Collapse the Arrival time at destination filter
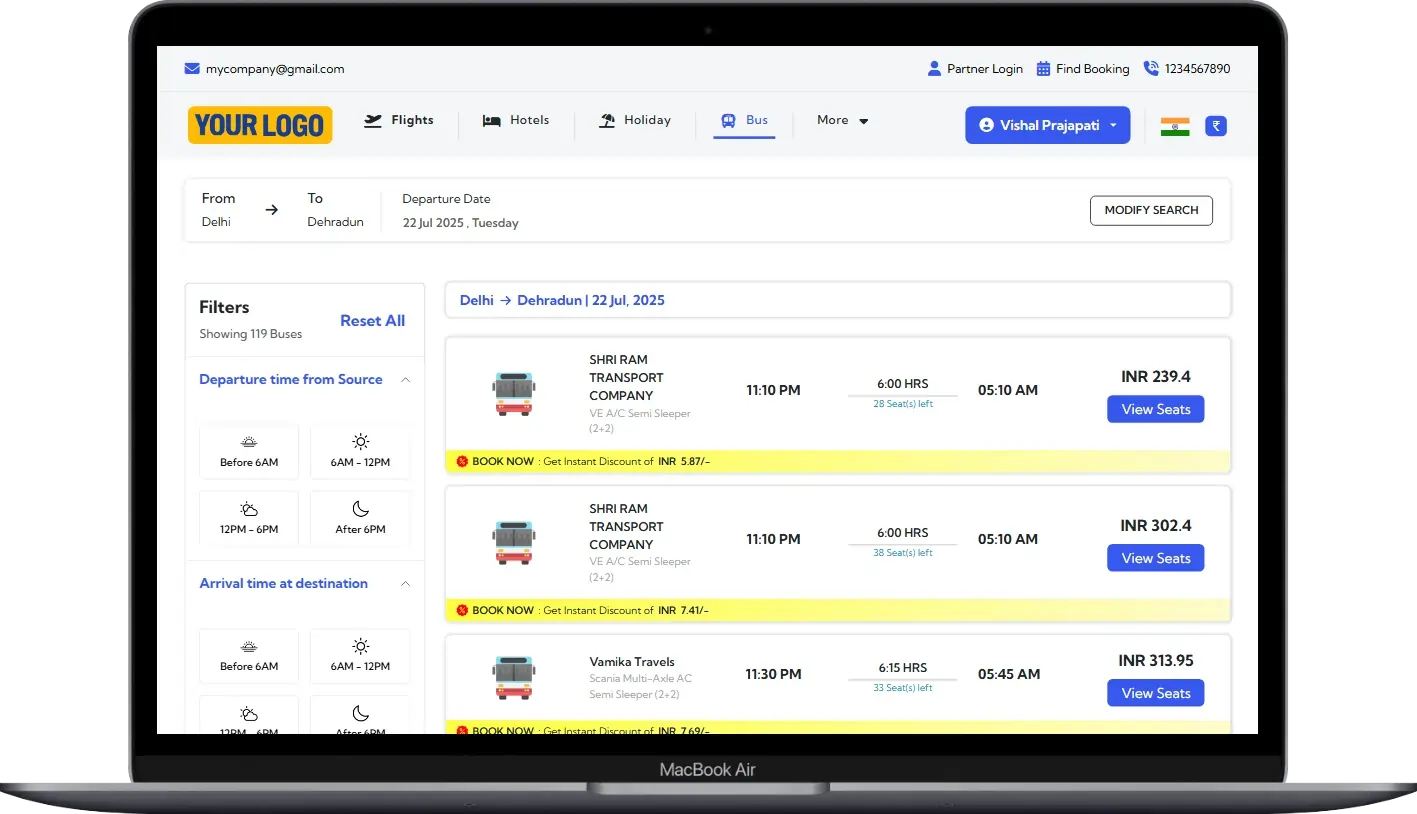 pos(405,584)
